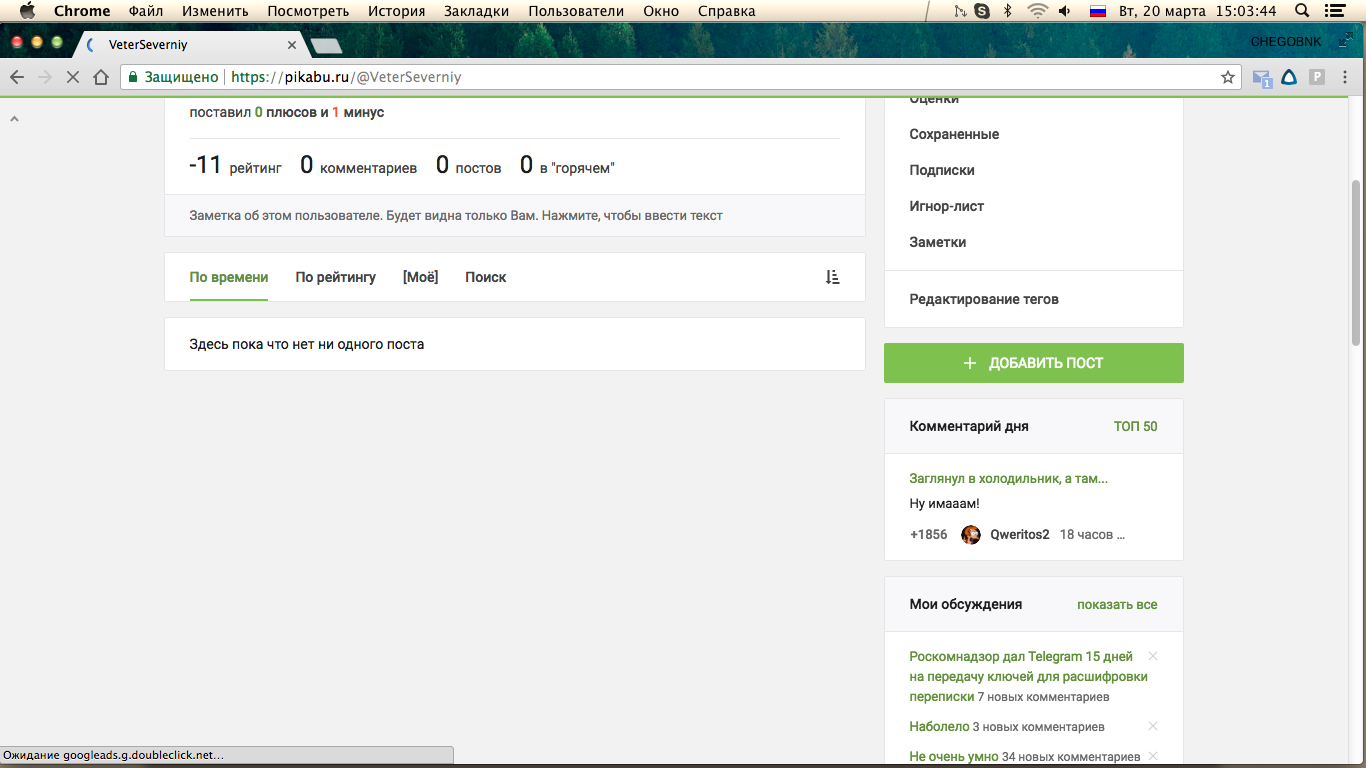Click the user note text field
The height and width of the screenshot is (768, 1366).
(x=515, y=215)
